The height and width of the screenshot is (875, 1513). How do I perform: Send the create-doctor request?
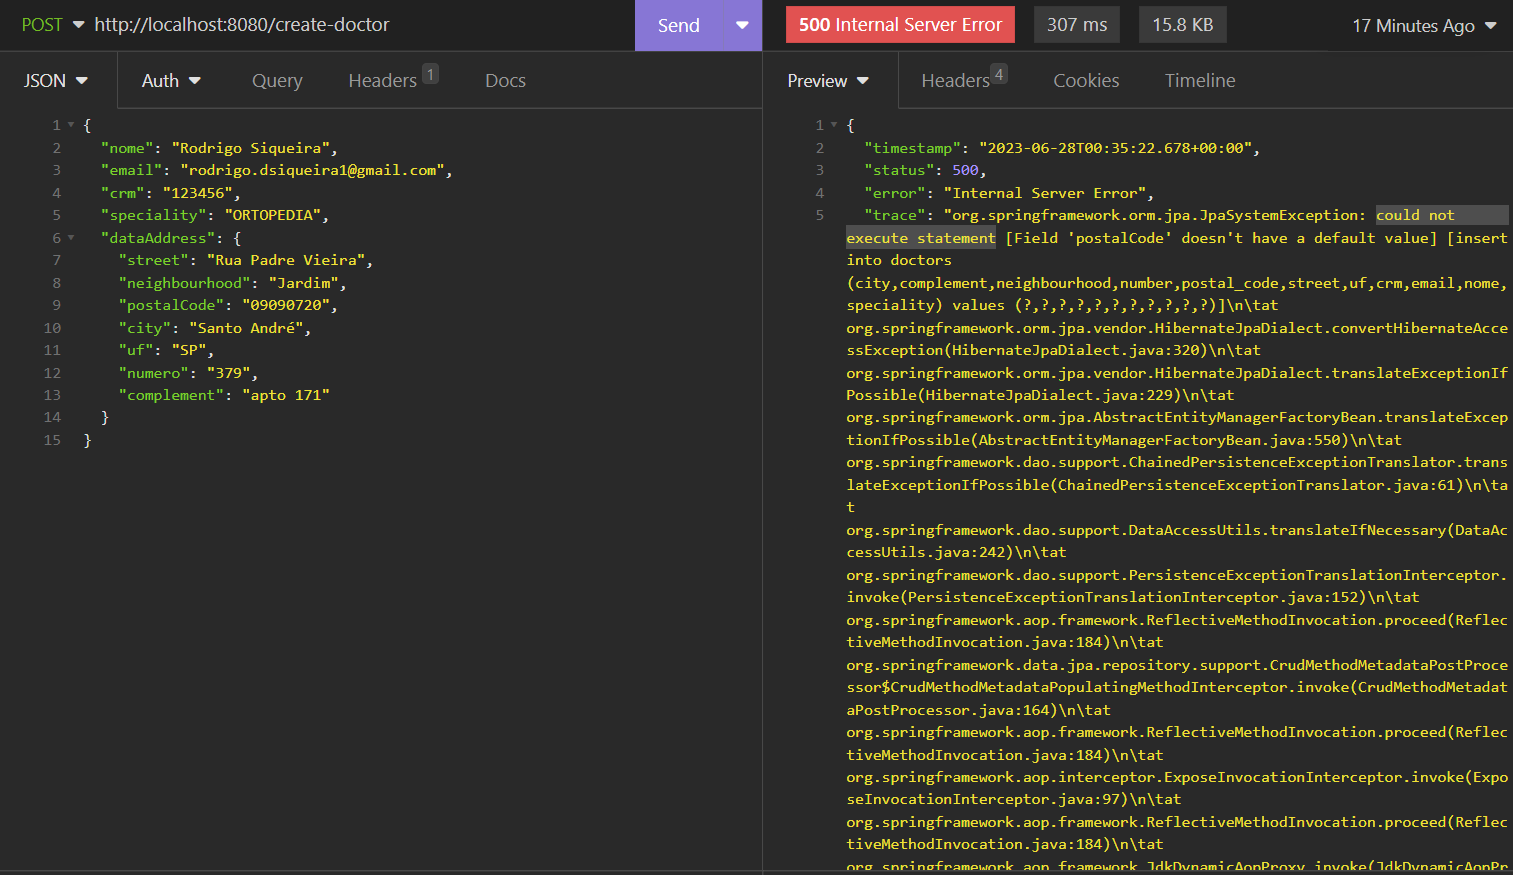(x=679, y=25)
